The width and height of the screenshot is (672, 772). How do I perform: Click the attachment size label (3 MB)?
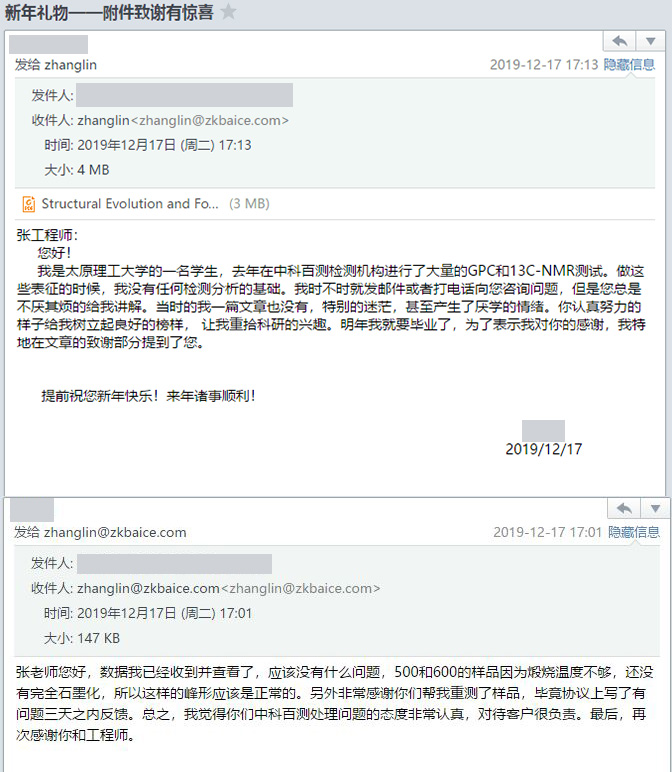(x=249, y=204)
